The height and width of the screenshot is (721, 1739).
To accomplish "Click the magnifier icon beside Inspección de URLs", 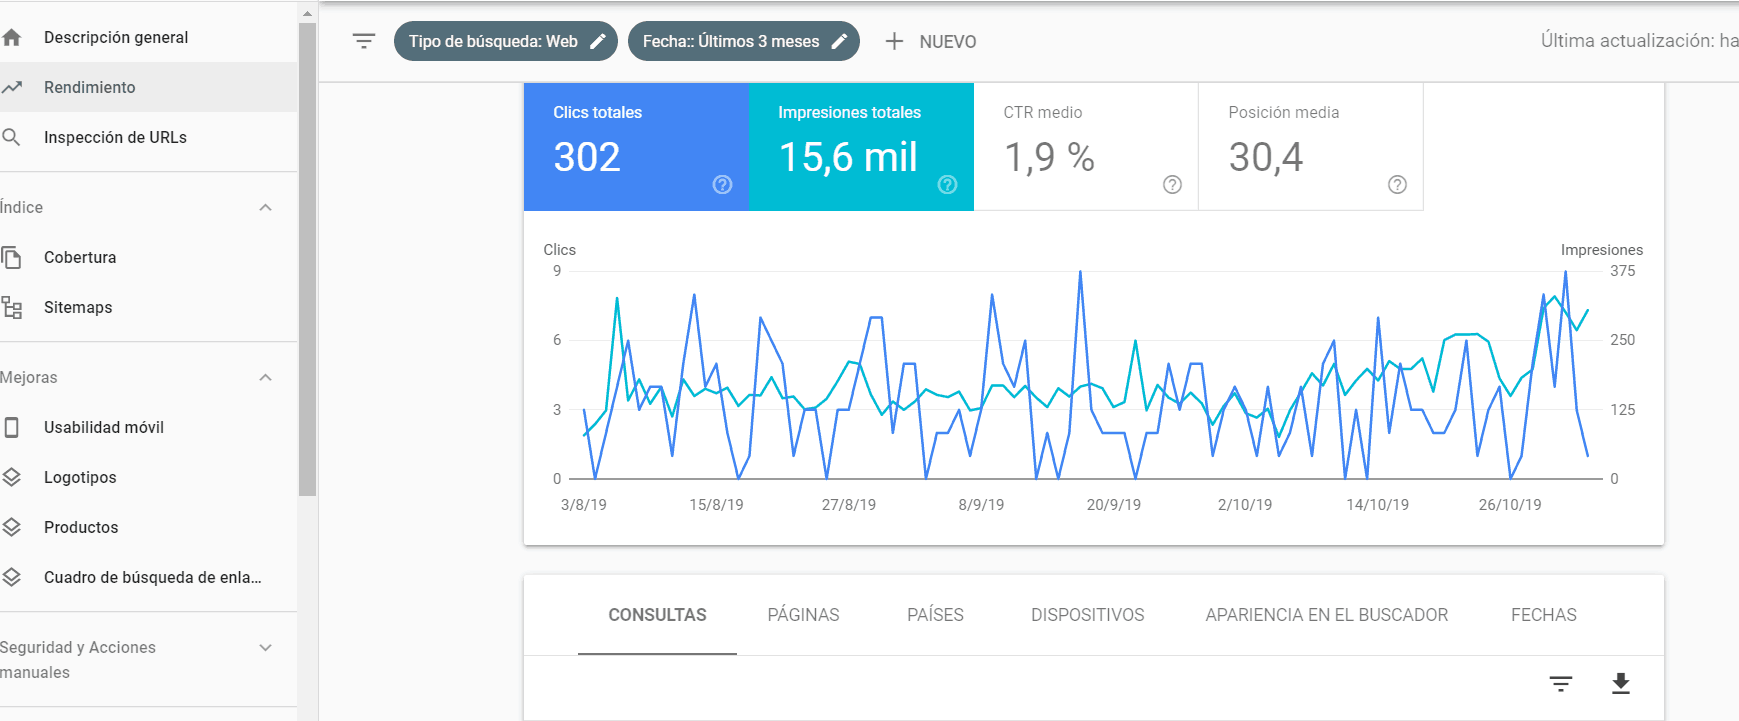I will (12, 137).
